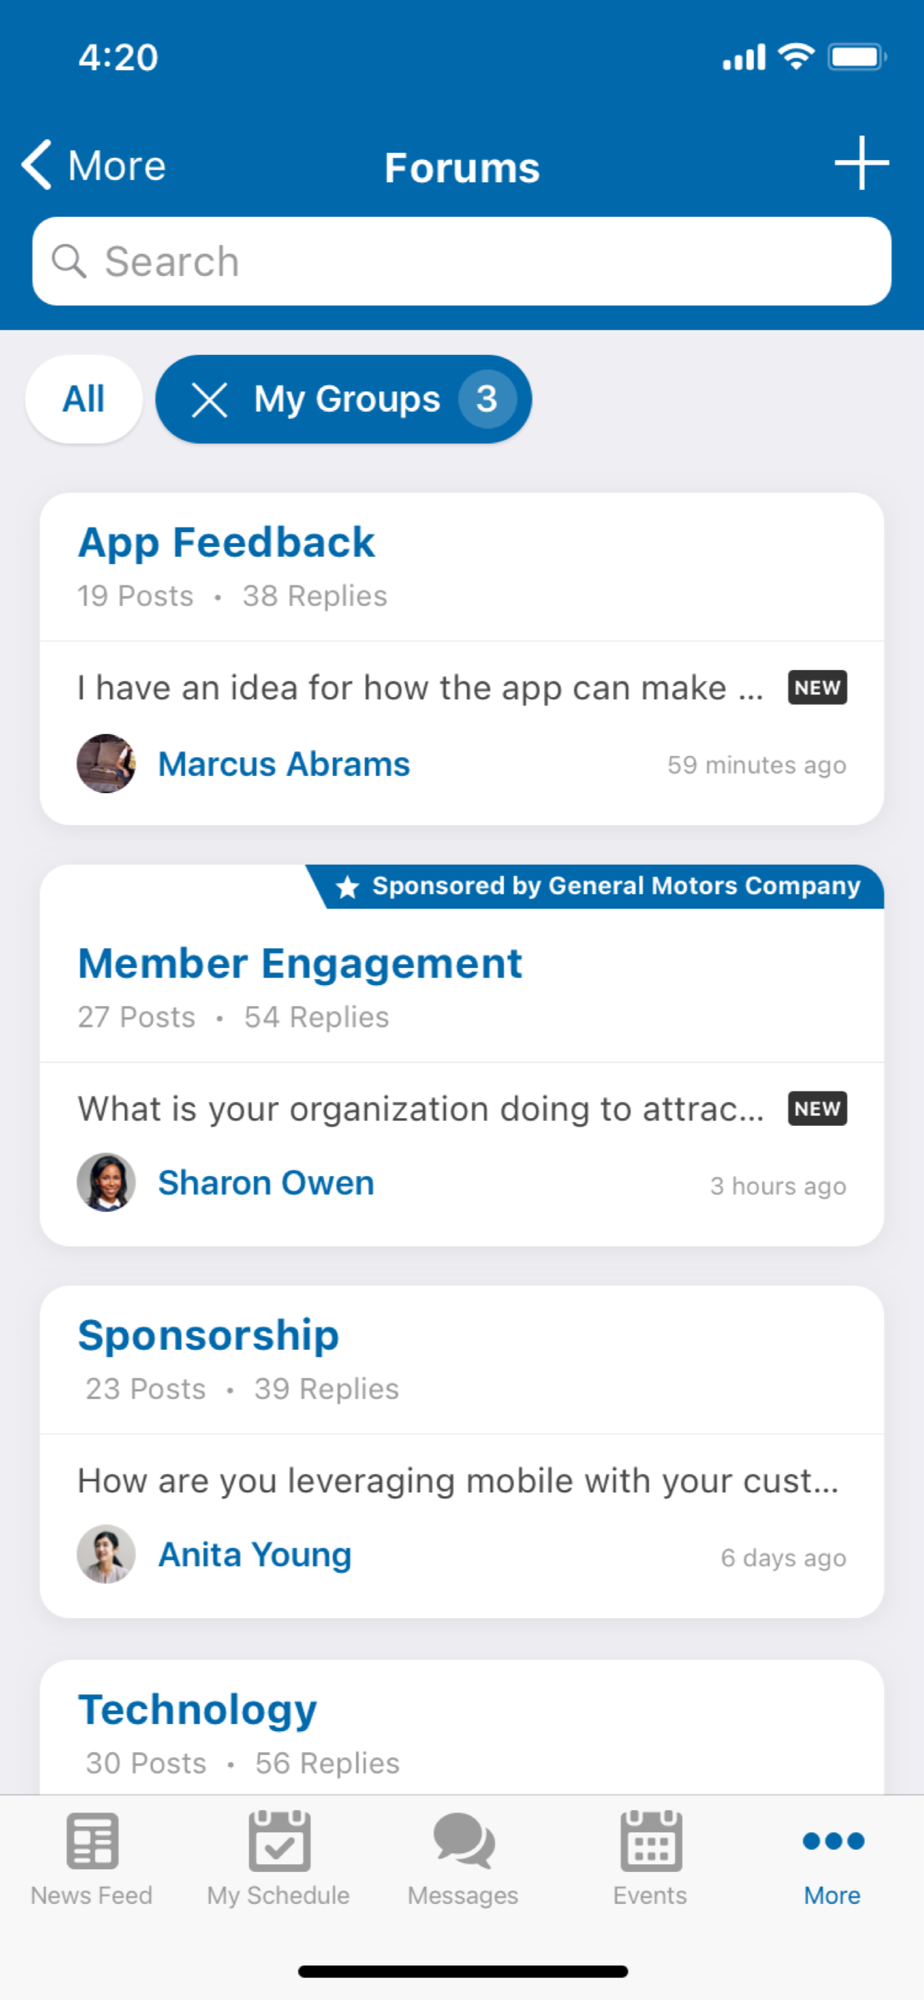
Task: Tap Sharon Owen's avatar
Action: pos(106,1183)
